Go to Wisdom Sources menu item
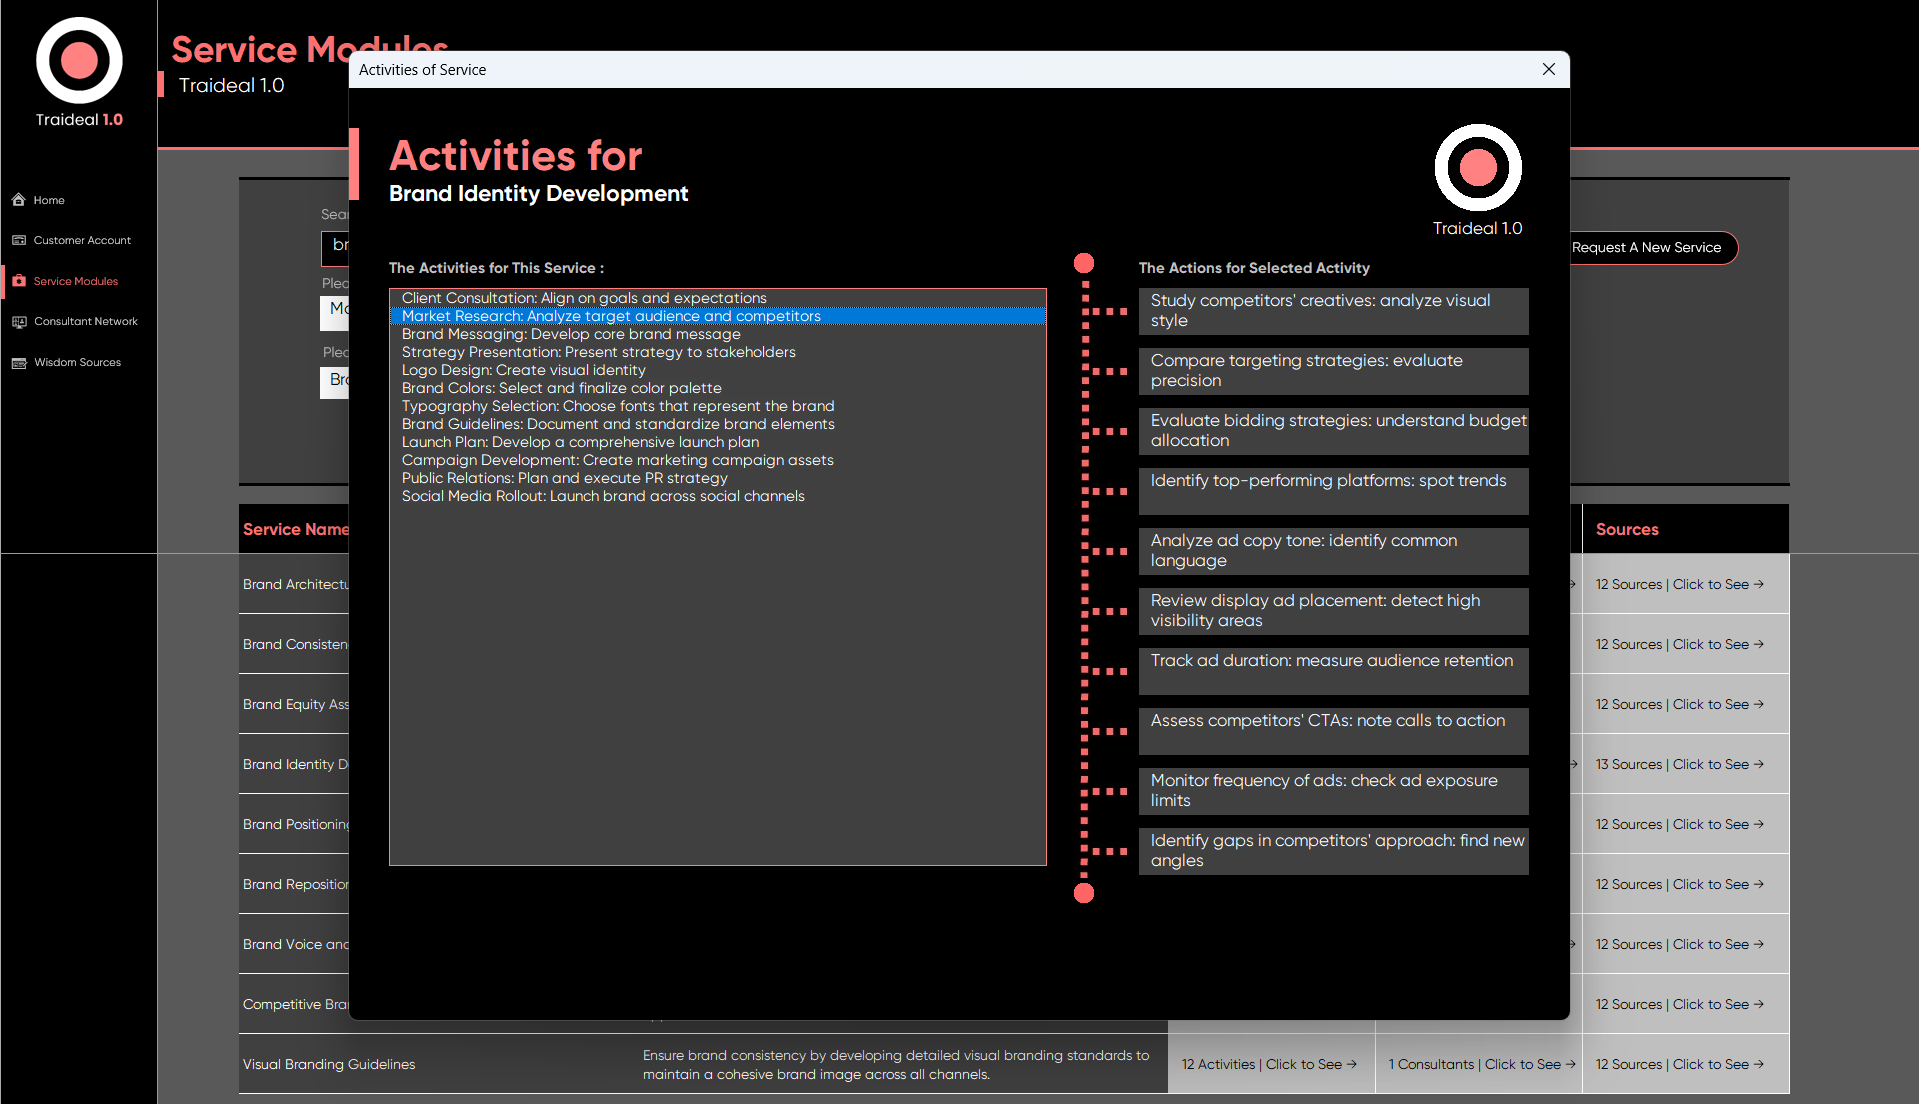The height and width of the screenshot is (1104, 1919). pyautogui.click(x=78, y=363)
